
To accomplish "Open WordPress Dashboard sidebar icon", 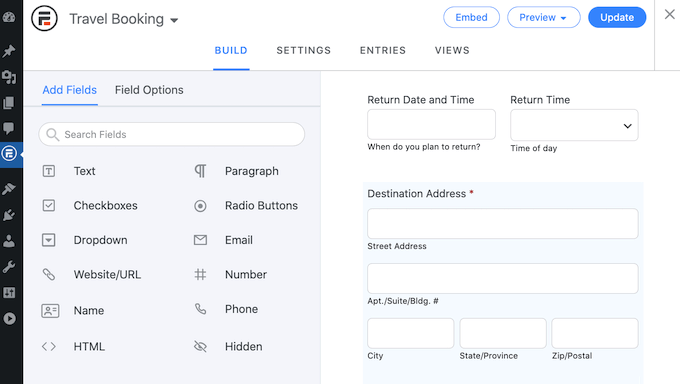I will coord(9,17).
